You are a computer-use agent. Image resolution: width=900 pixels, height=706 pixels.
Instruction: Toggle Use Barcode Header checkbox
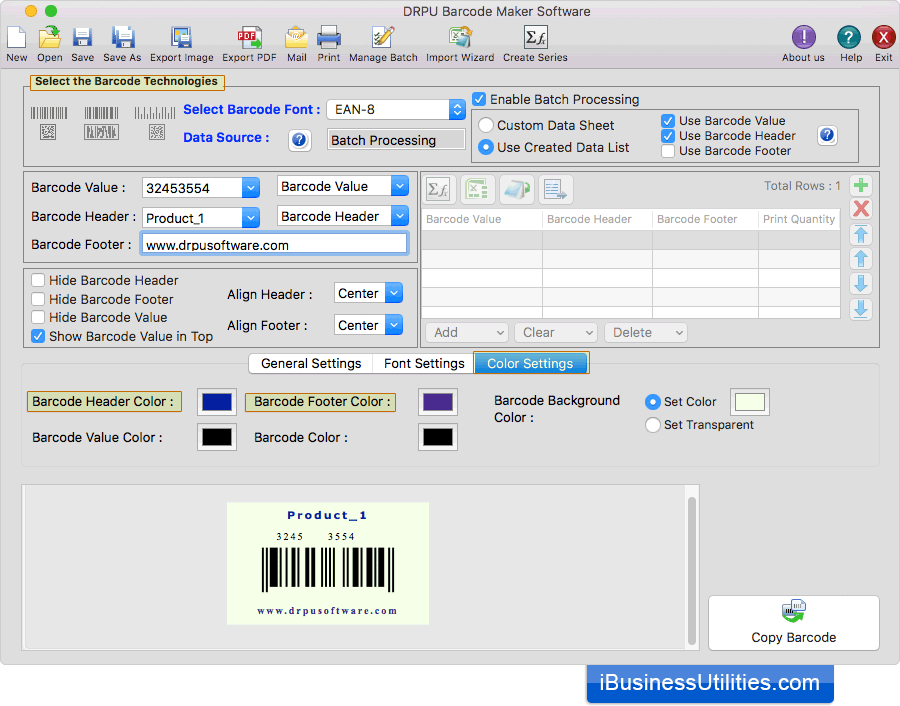pos(668,136)
